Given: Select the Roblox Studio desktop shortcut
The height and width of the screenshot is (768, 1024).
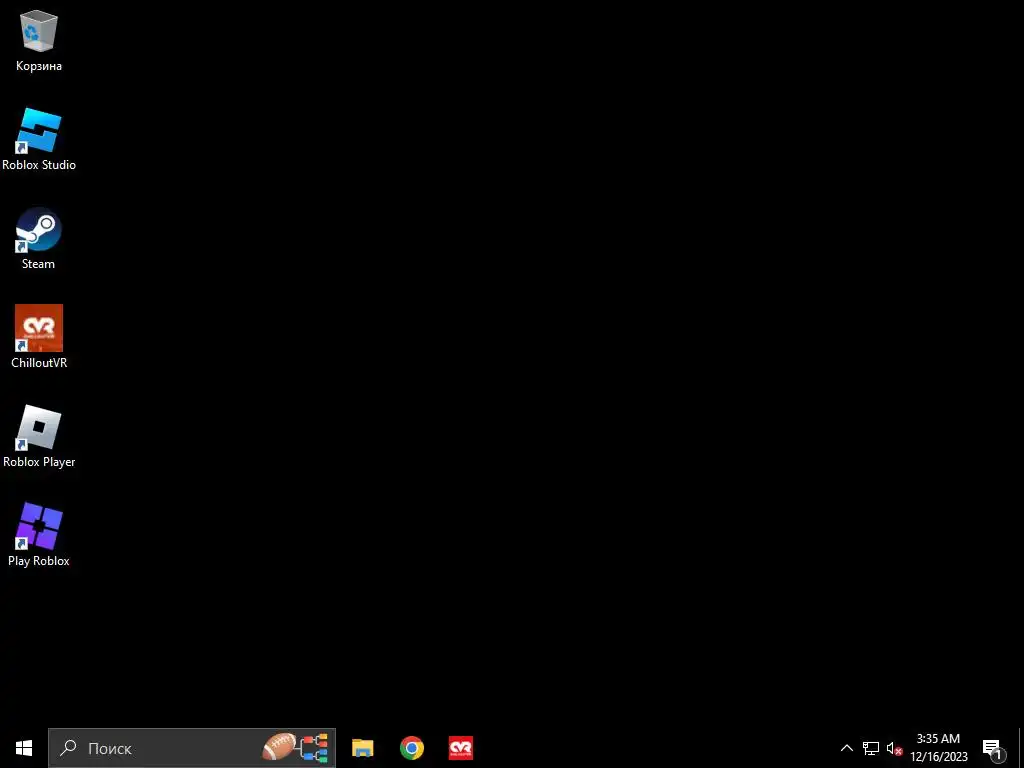Looking at the screenshot, I should click(39, 140).
